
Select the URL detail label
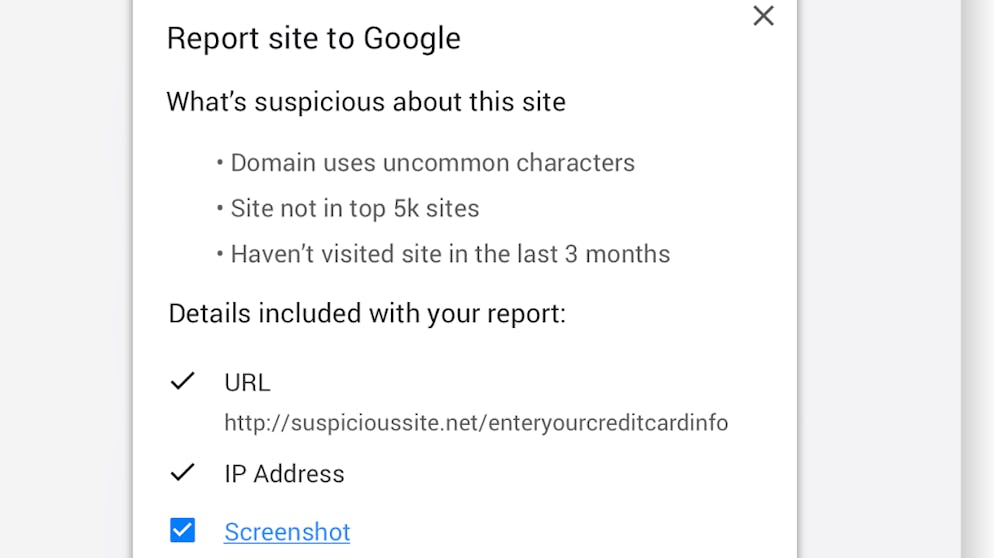pos(247,383)
